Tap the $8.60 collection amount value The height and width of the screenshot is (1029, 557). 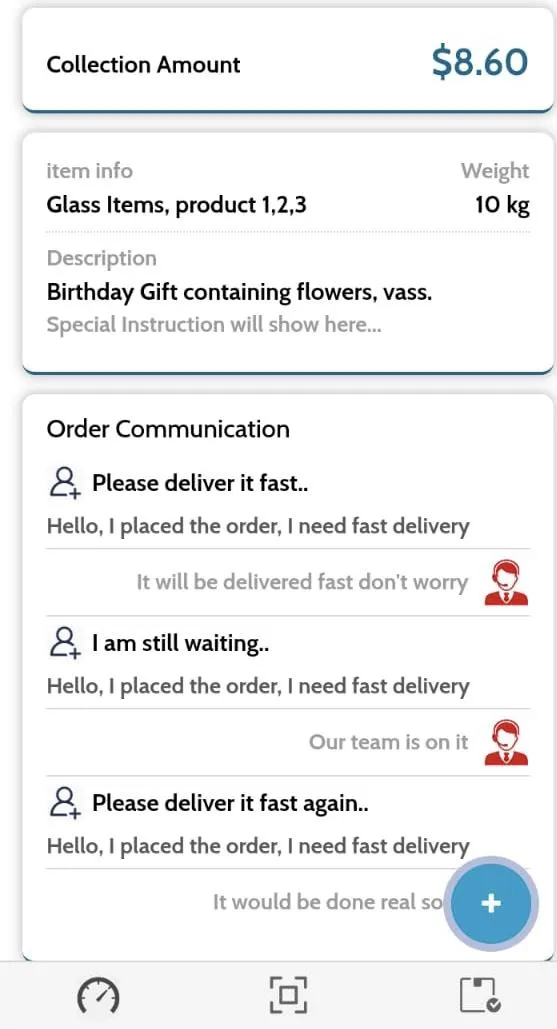[480, 63]
